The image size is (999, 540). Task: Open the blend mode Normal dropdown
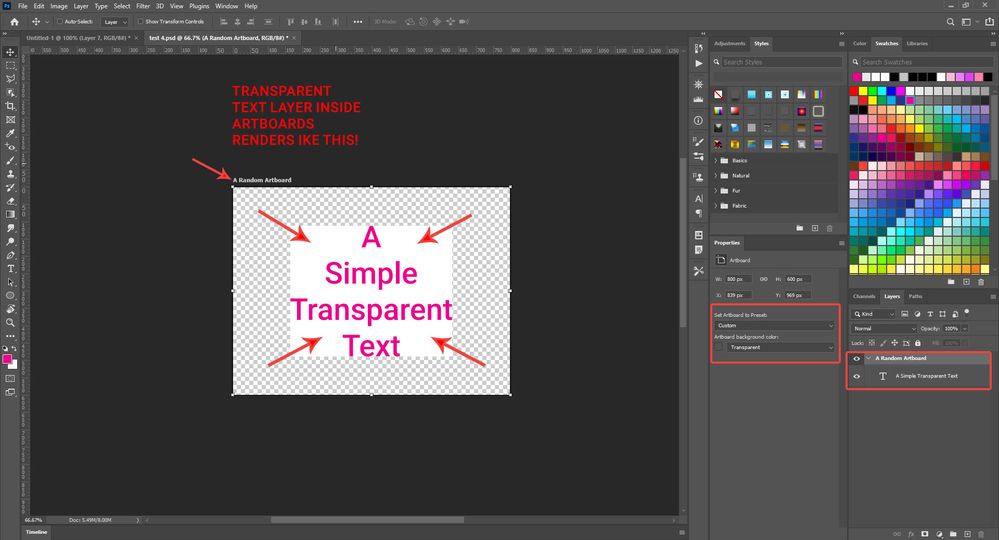884,329
